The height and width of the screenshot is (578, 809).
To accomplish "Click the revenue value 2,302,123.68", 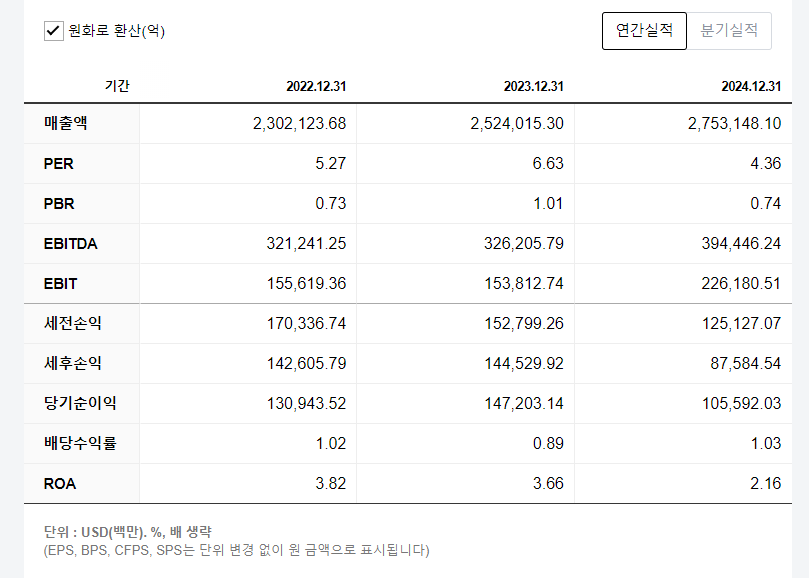I will (299, 124).
